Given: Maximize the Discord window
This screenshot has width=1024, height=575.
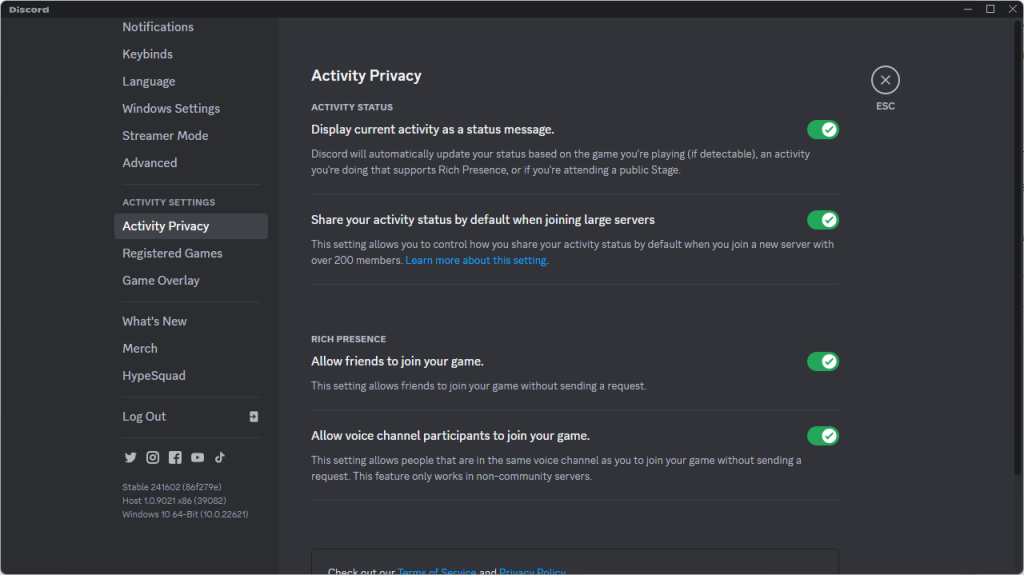Looking at the screenshot, I should 991,9.
